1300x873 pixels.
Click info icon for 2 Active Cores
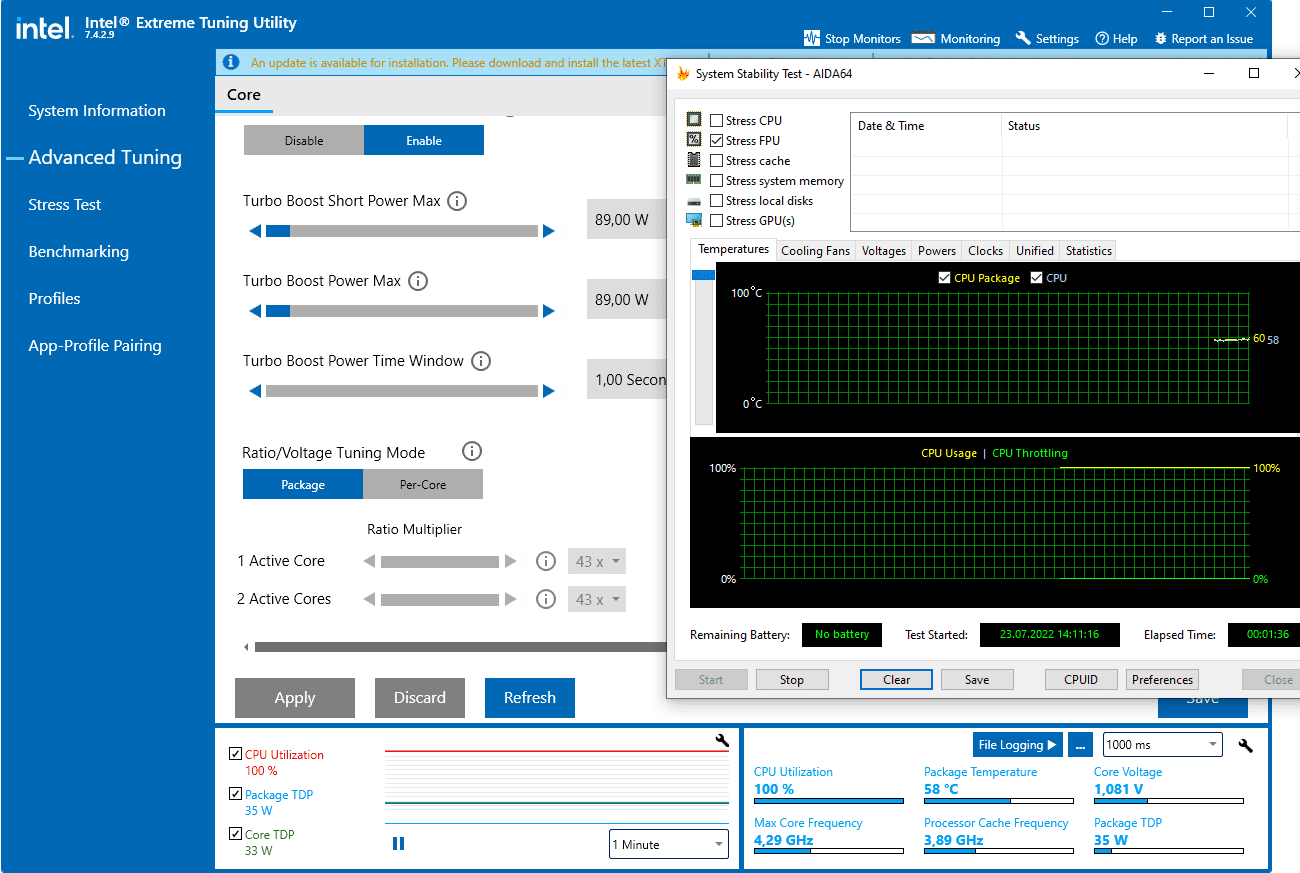pyautogui.click(x=546, y=599)
